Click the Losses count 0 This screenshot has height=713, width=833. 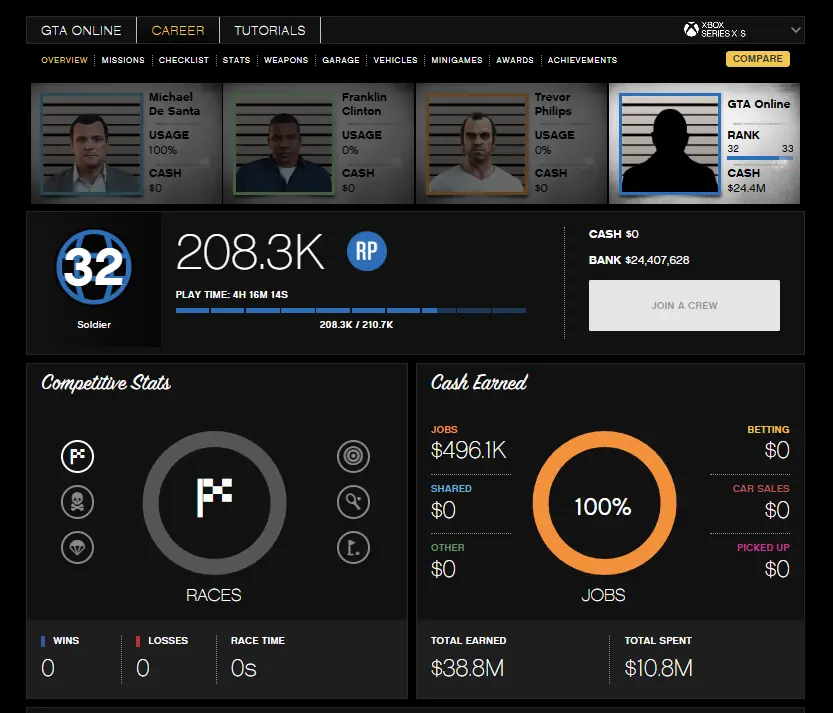[142, 668]
